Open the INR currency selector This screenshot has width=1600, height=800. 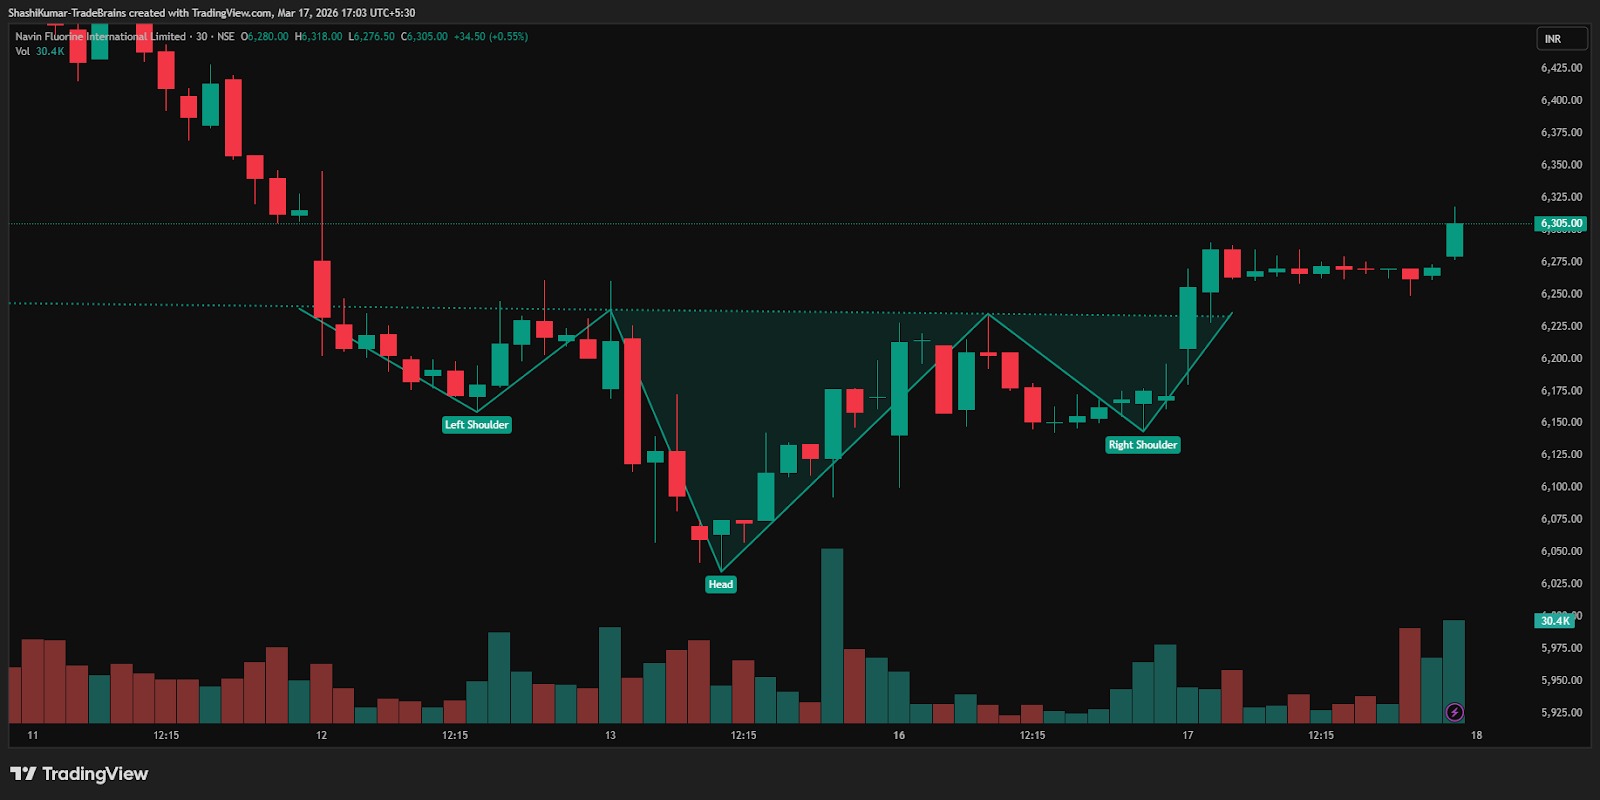[1561, 39]
